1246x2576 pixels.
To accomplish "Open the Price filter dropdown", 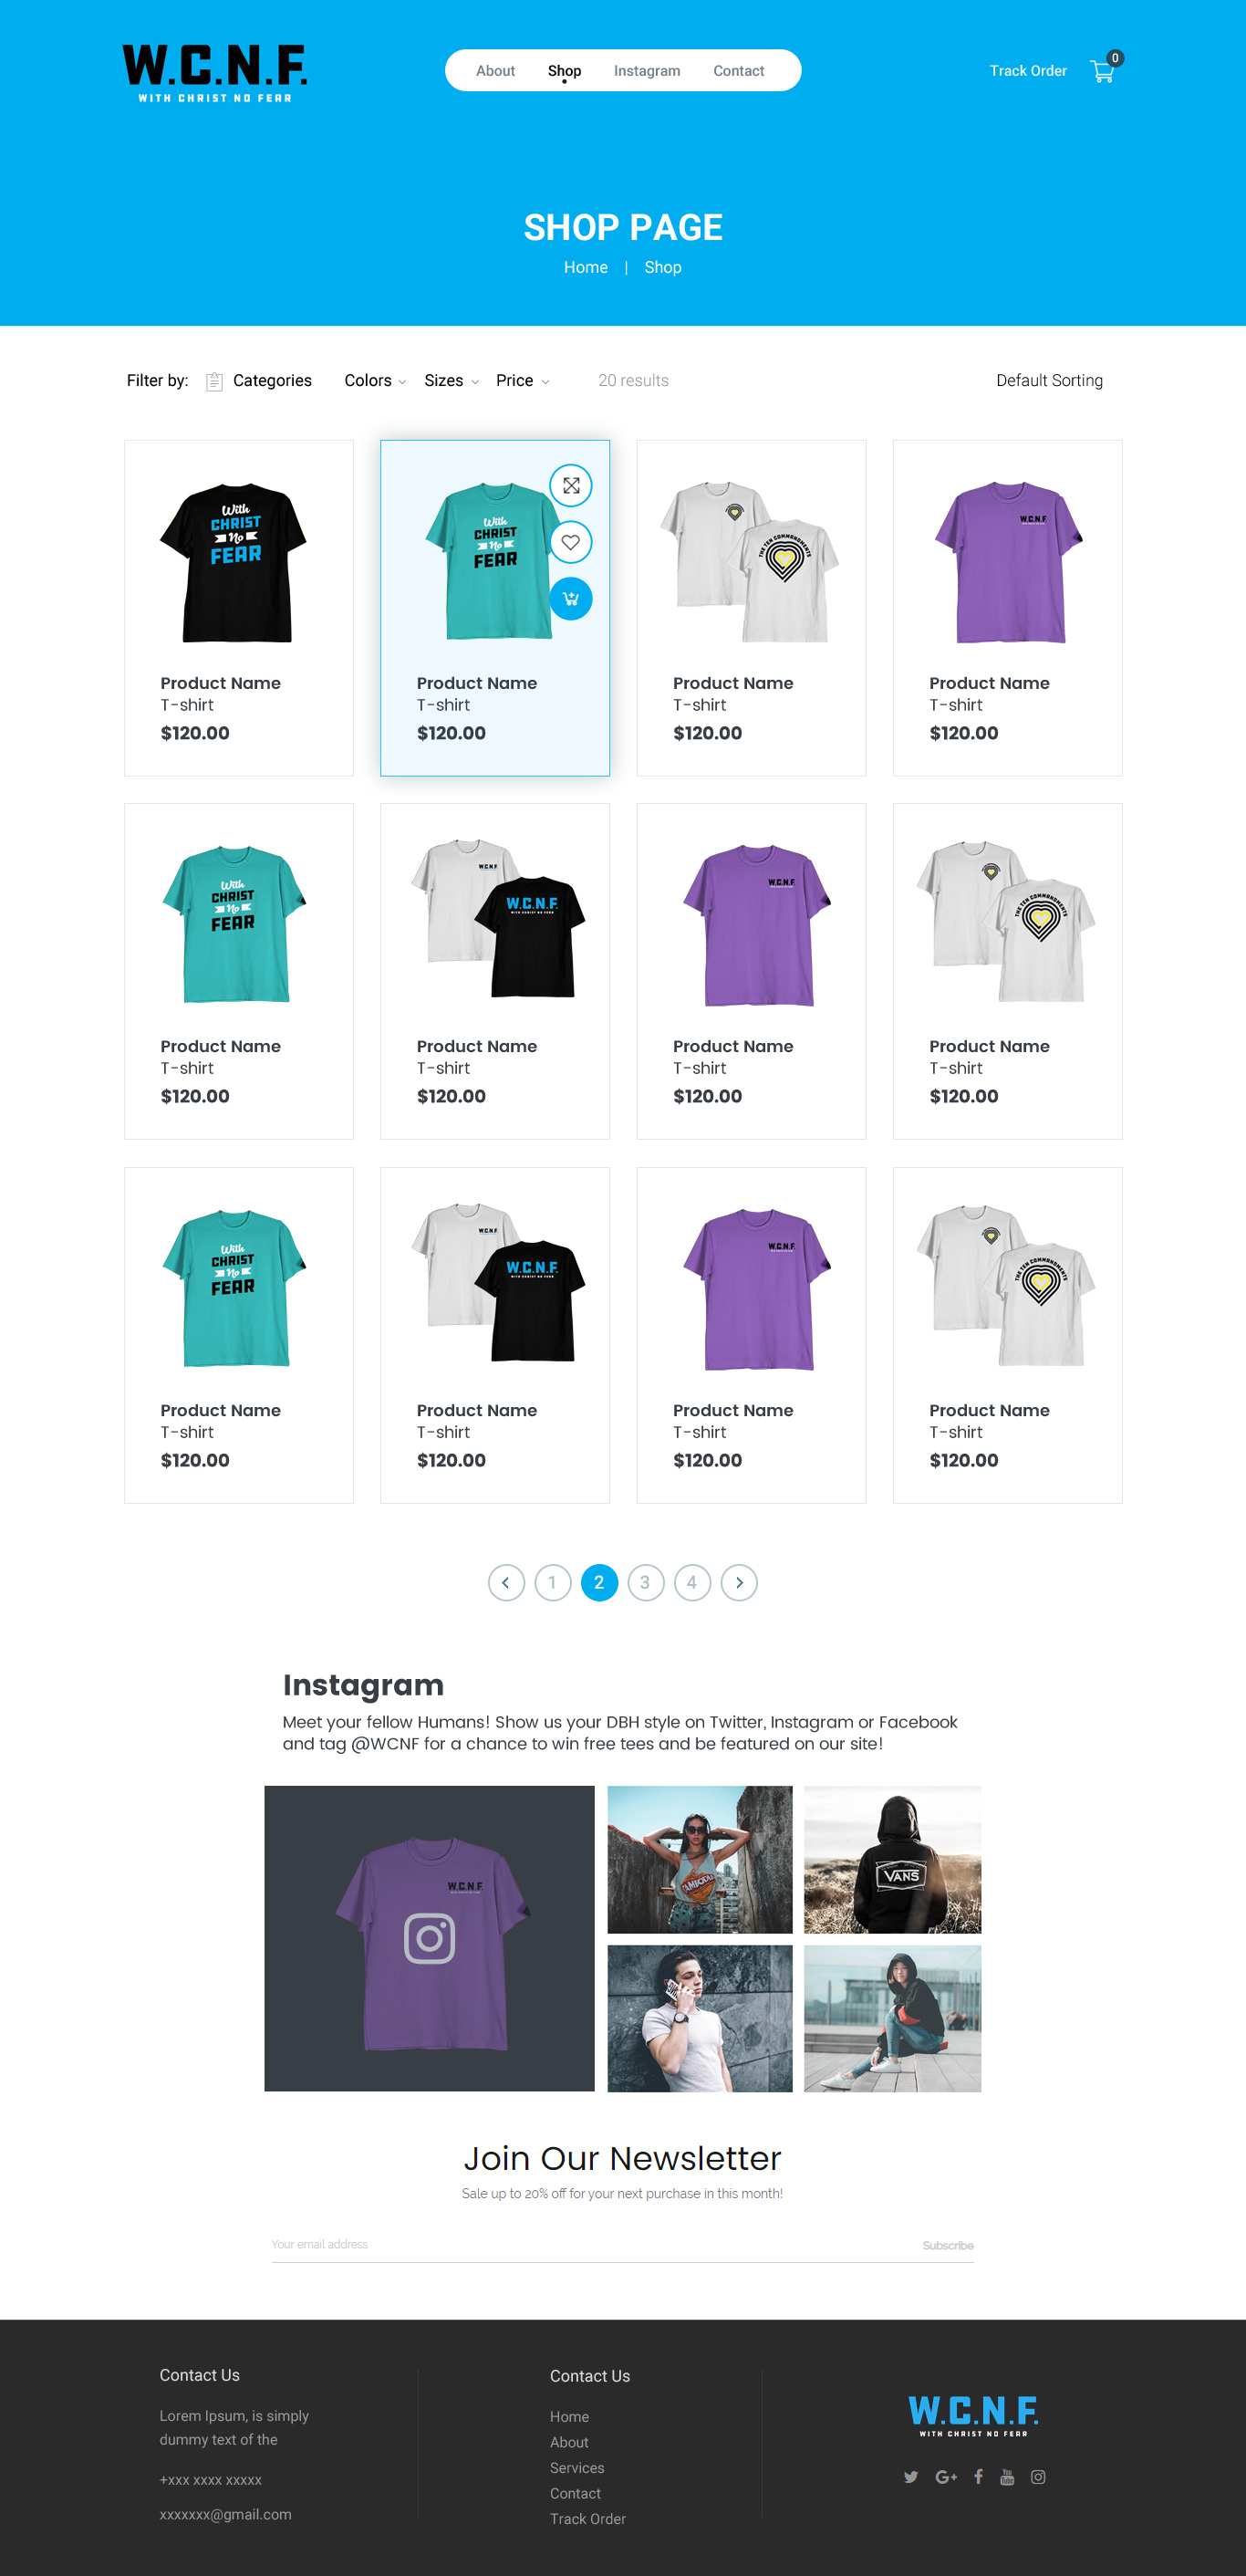I will click(x=522, y=381).
